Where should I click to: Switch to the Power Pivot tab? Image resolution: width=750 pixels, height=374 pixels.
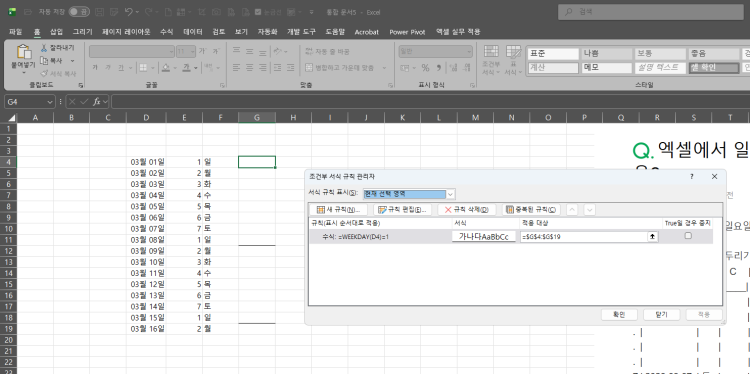point(407,32)
